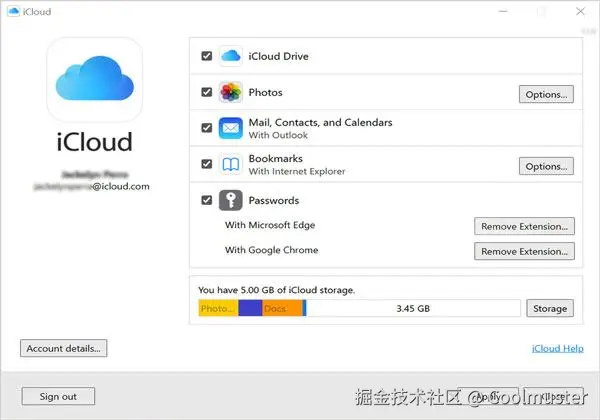This screenshot has height=420, width=600.
Task: Click the large iCloud logo
Action: pos(95,79)
